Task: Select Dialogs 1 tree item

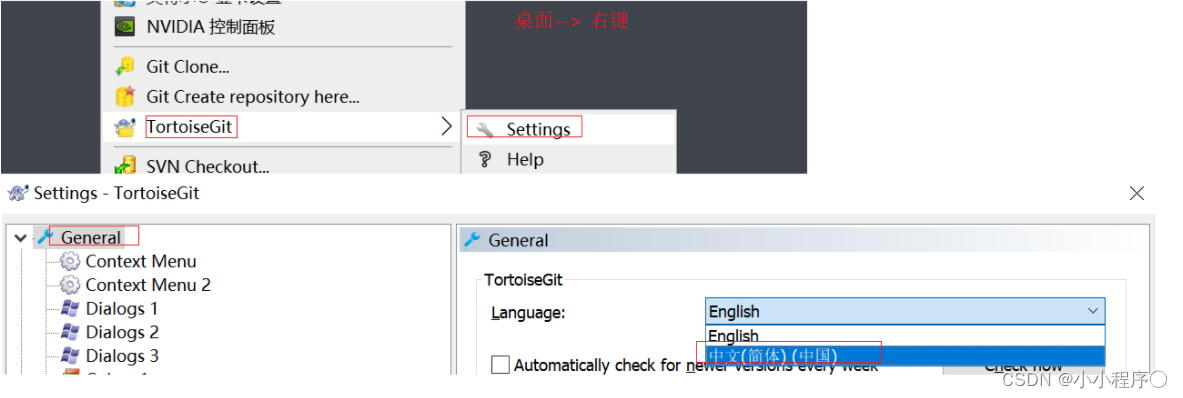Action: point(122,308)
